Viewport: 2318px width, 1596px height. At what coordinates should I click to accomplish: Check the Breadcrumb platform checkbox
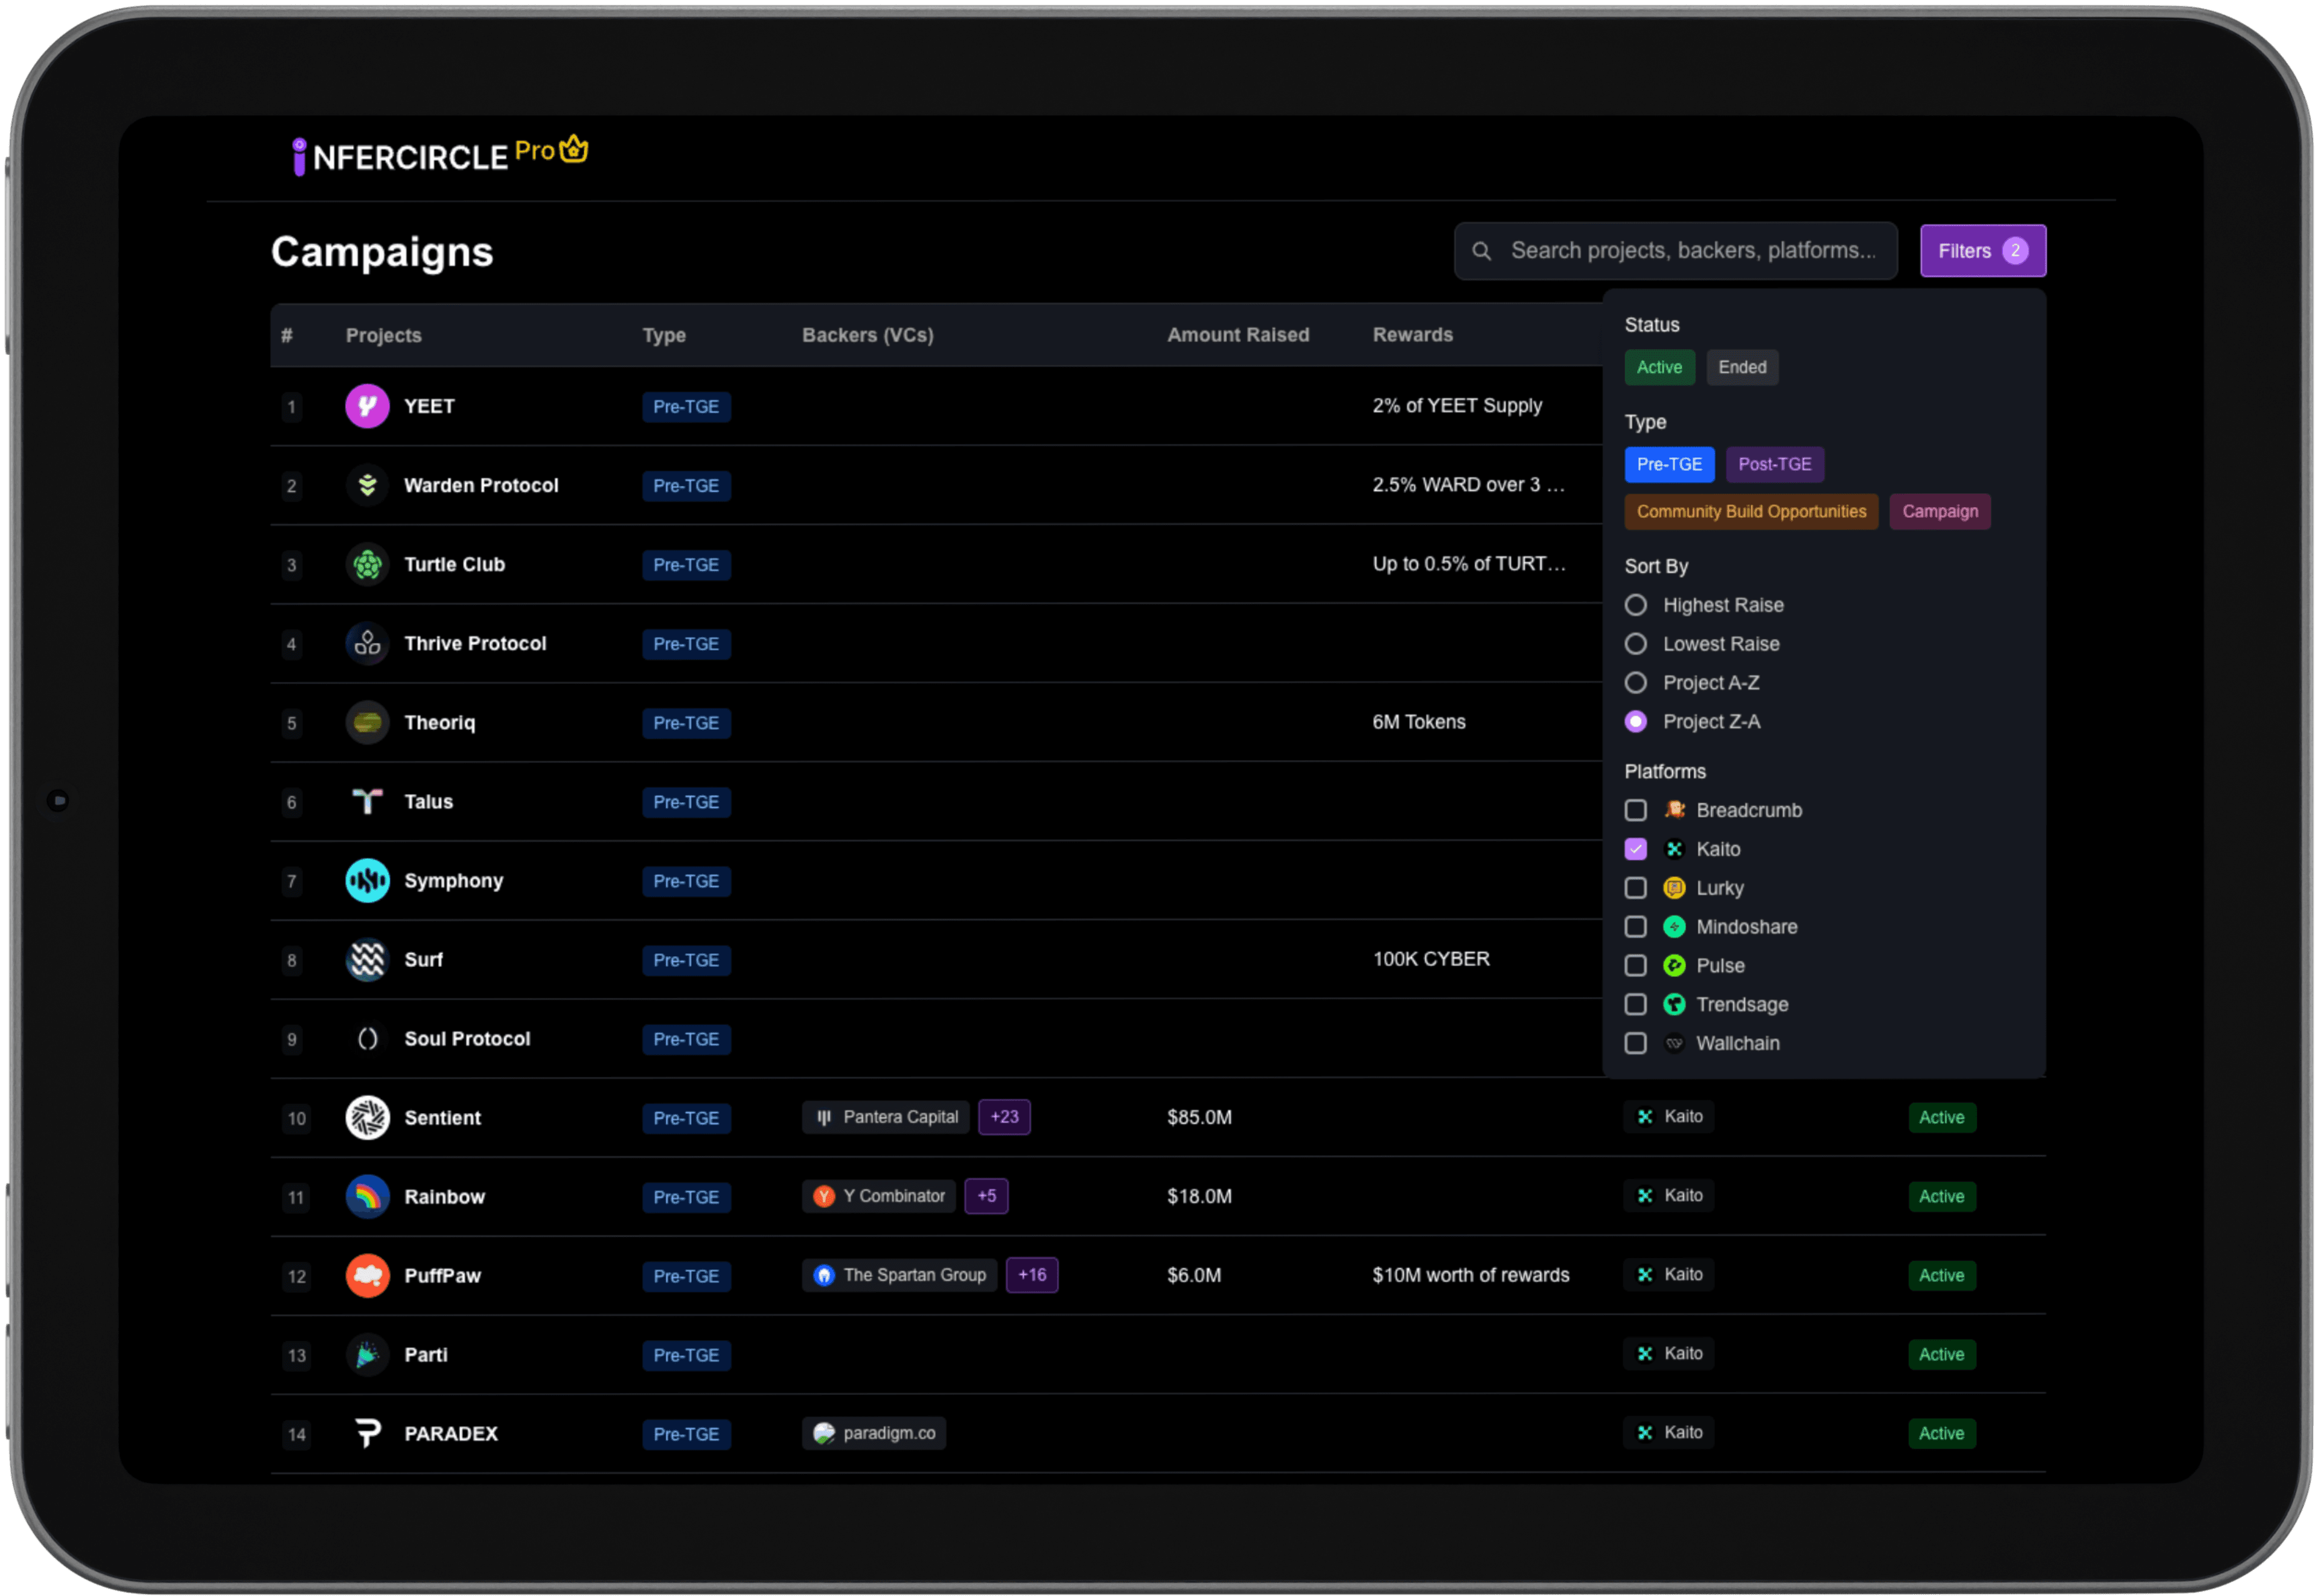[x=1636, y=810]
